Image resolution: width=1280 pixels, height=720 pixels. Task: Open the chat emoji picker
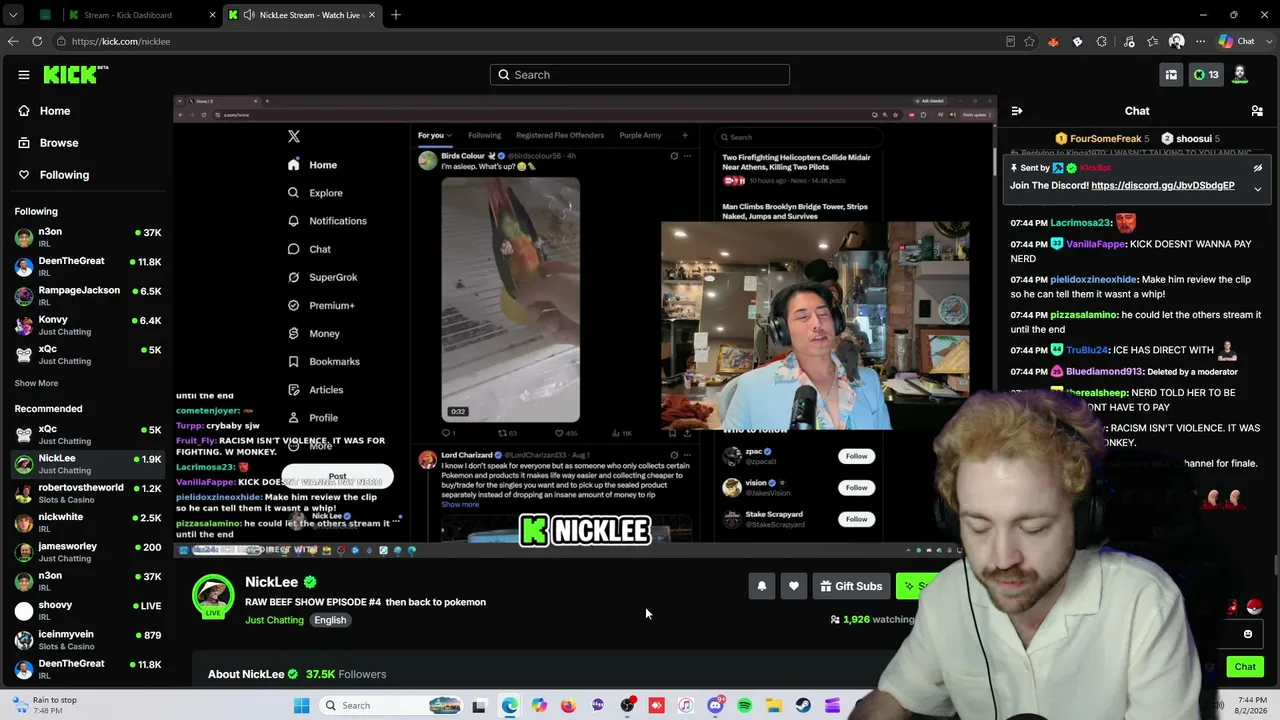pos(1248,634)
